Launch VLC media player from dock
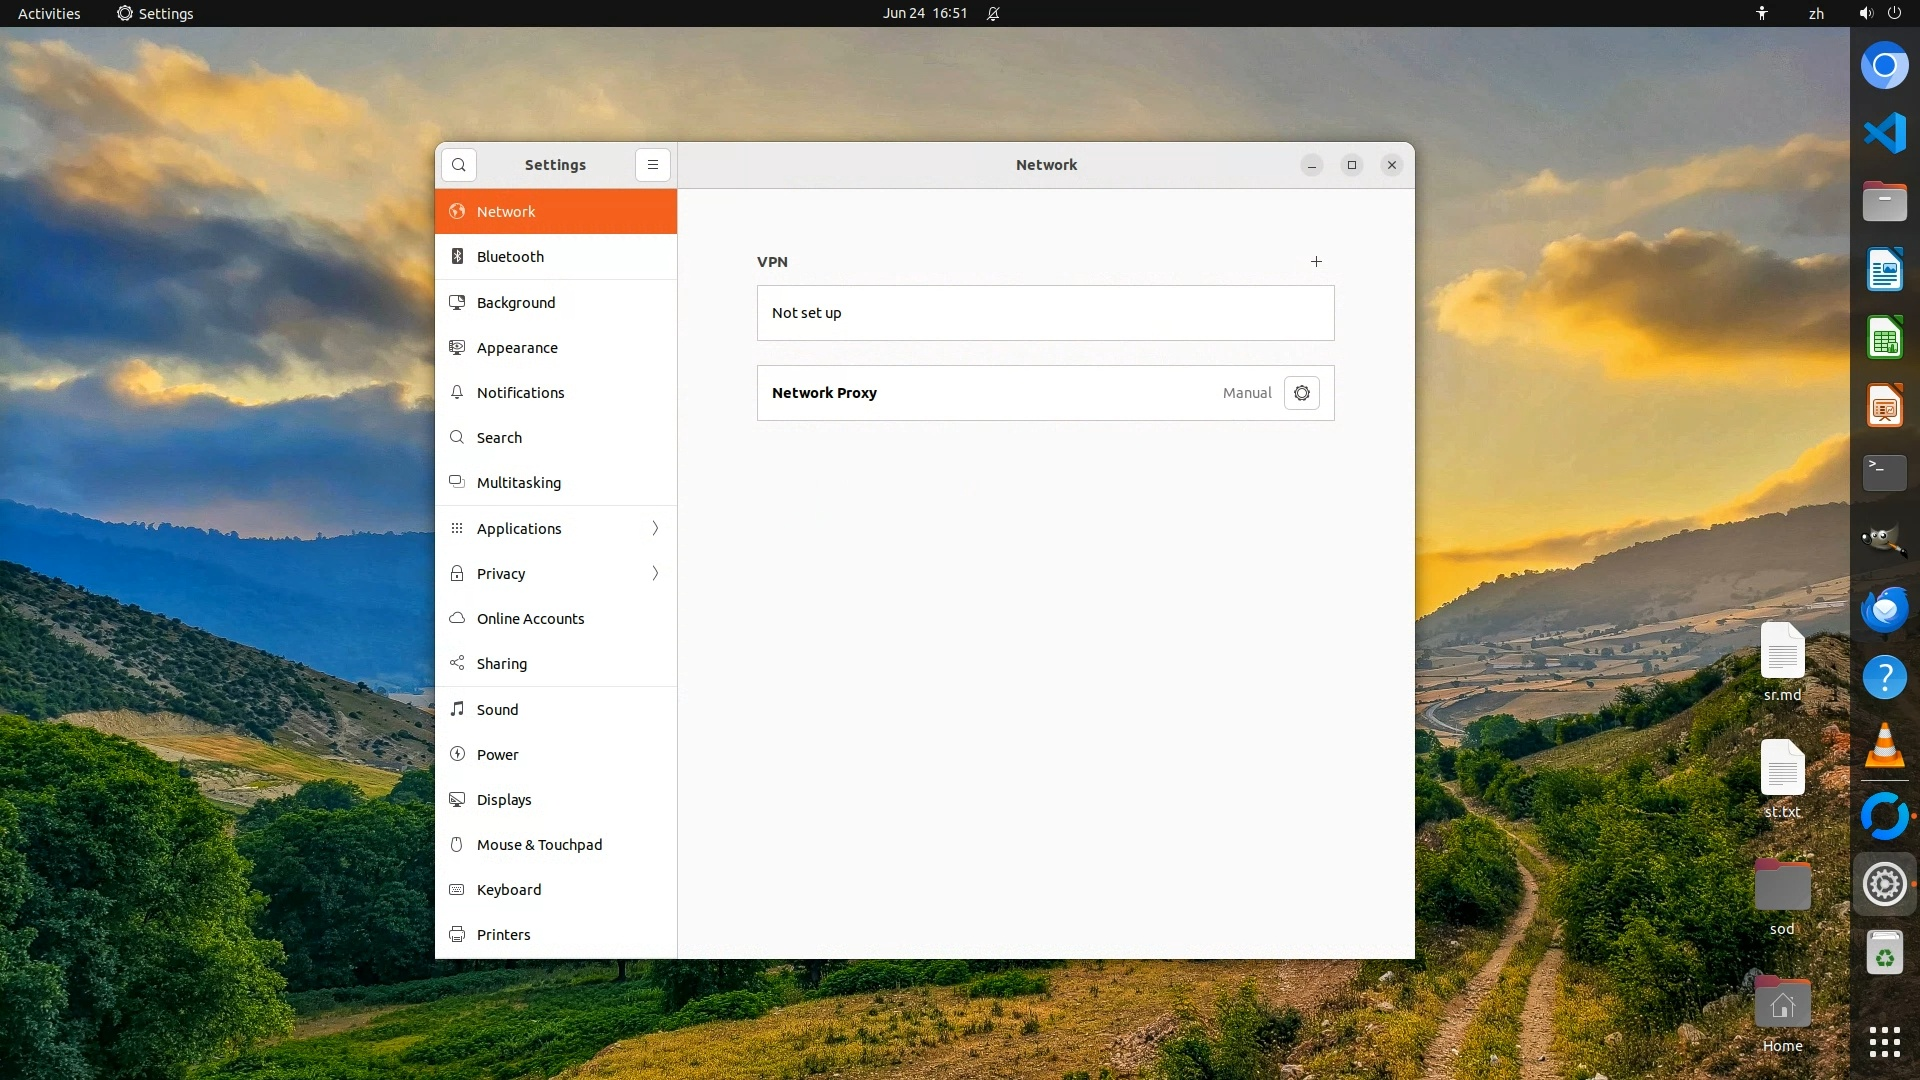This screenshot has height=1080, width=1920. [x=1884, y=746]
